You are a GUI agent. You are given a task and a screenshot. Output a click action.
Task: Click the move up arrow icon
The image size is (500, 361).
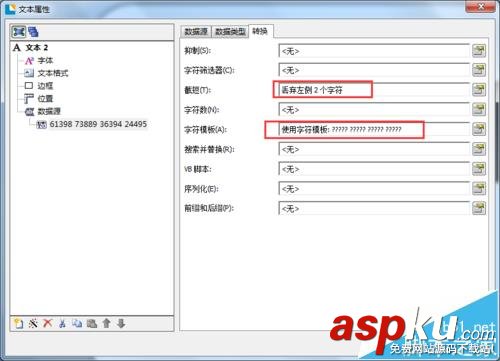coord(106,323)
